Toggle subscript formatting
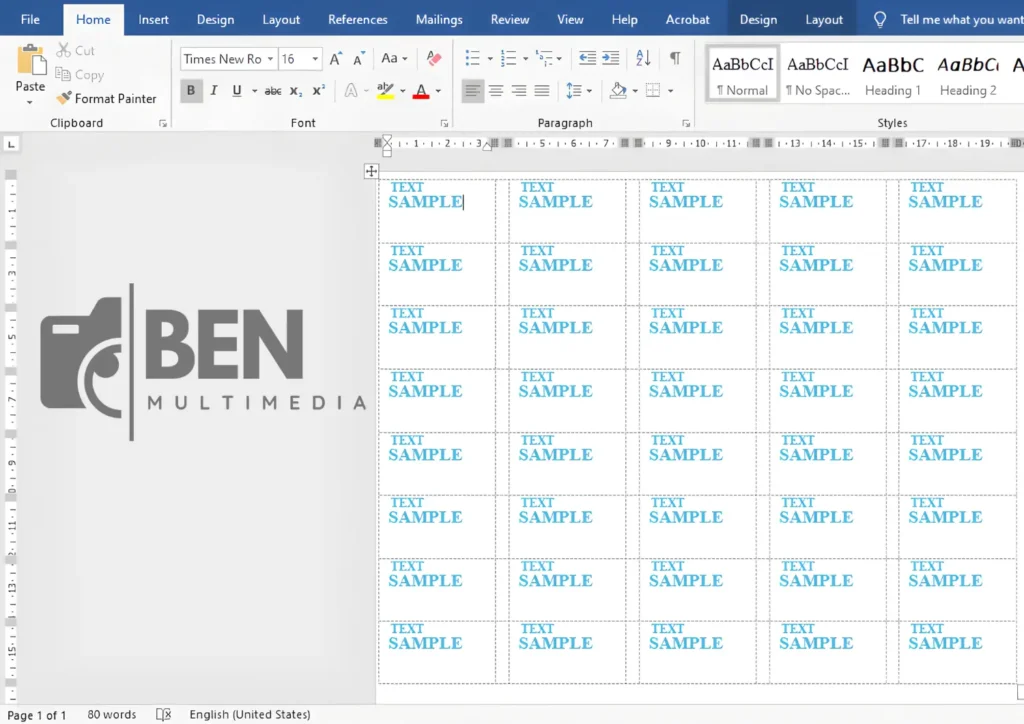1024x724 pixels. pyautogui.click(x=295, y=90)
